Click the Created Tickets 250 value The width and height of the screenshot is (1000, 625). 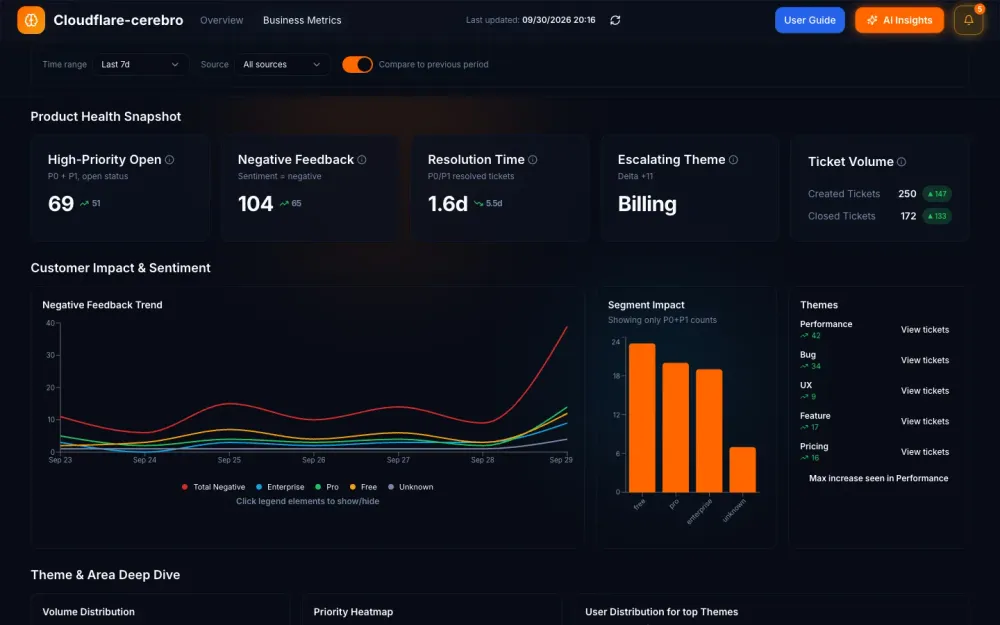tap(907, 194)
